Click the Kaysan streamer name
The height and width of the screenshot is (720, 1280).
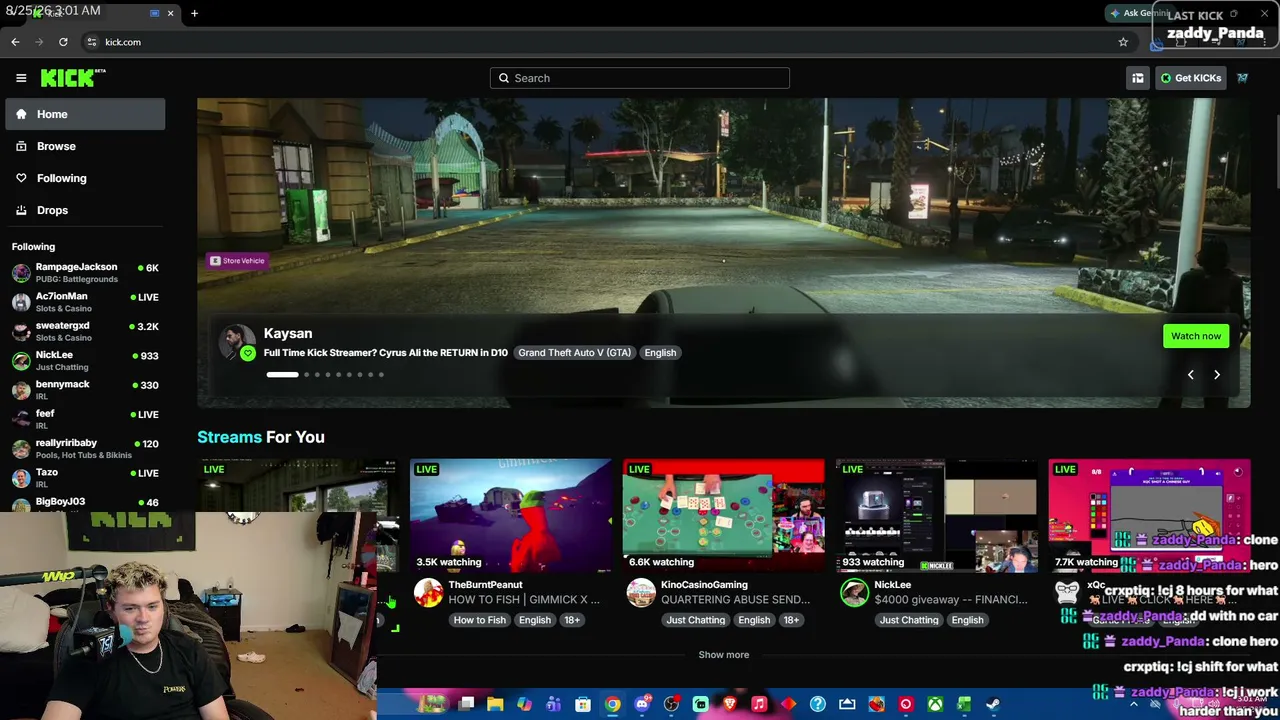[288, 333]
